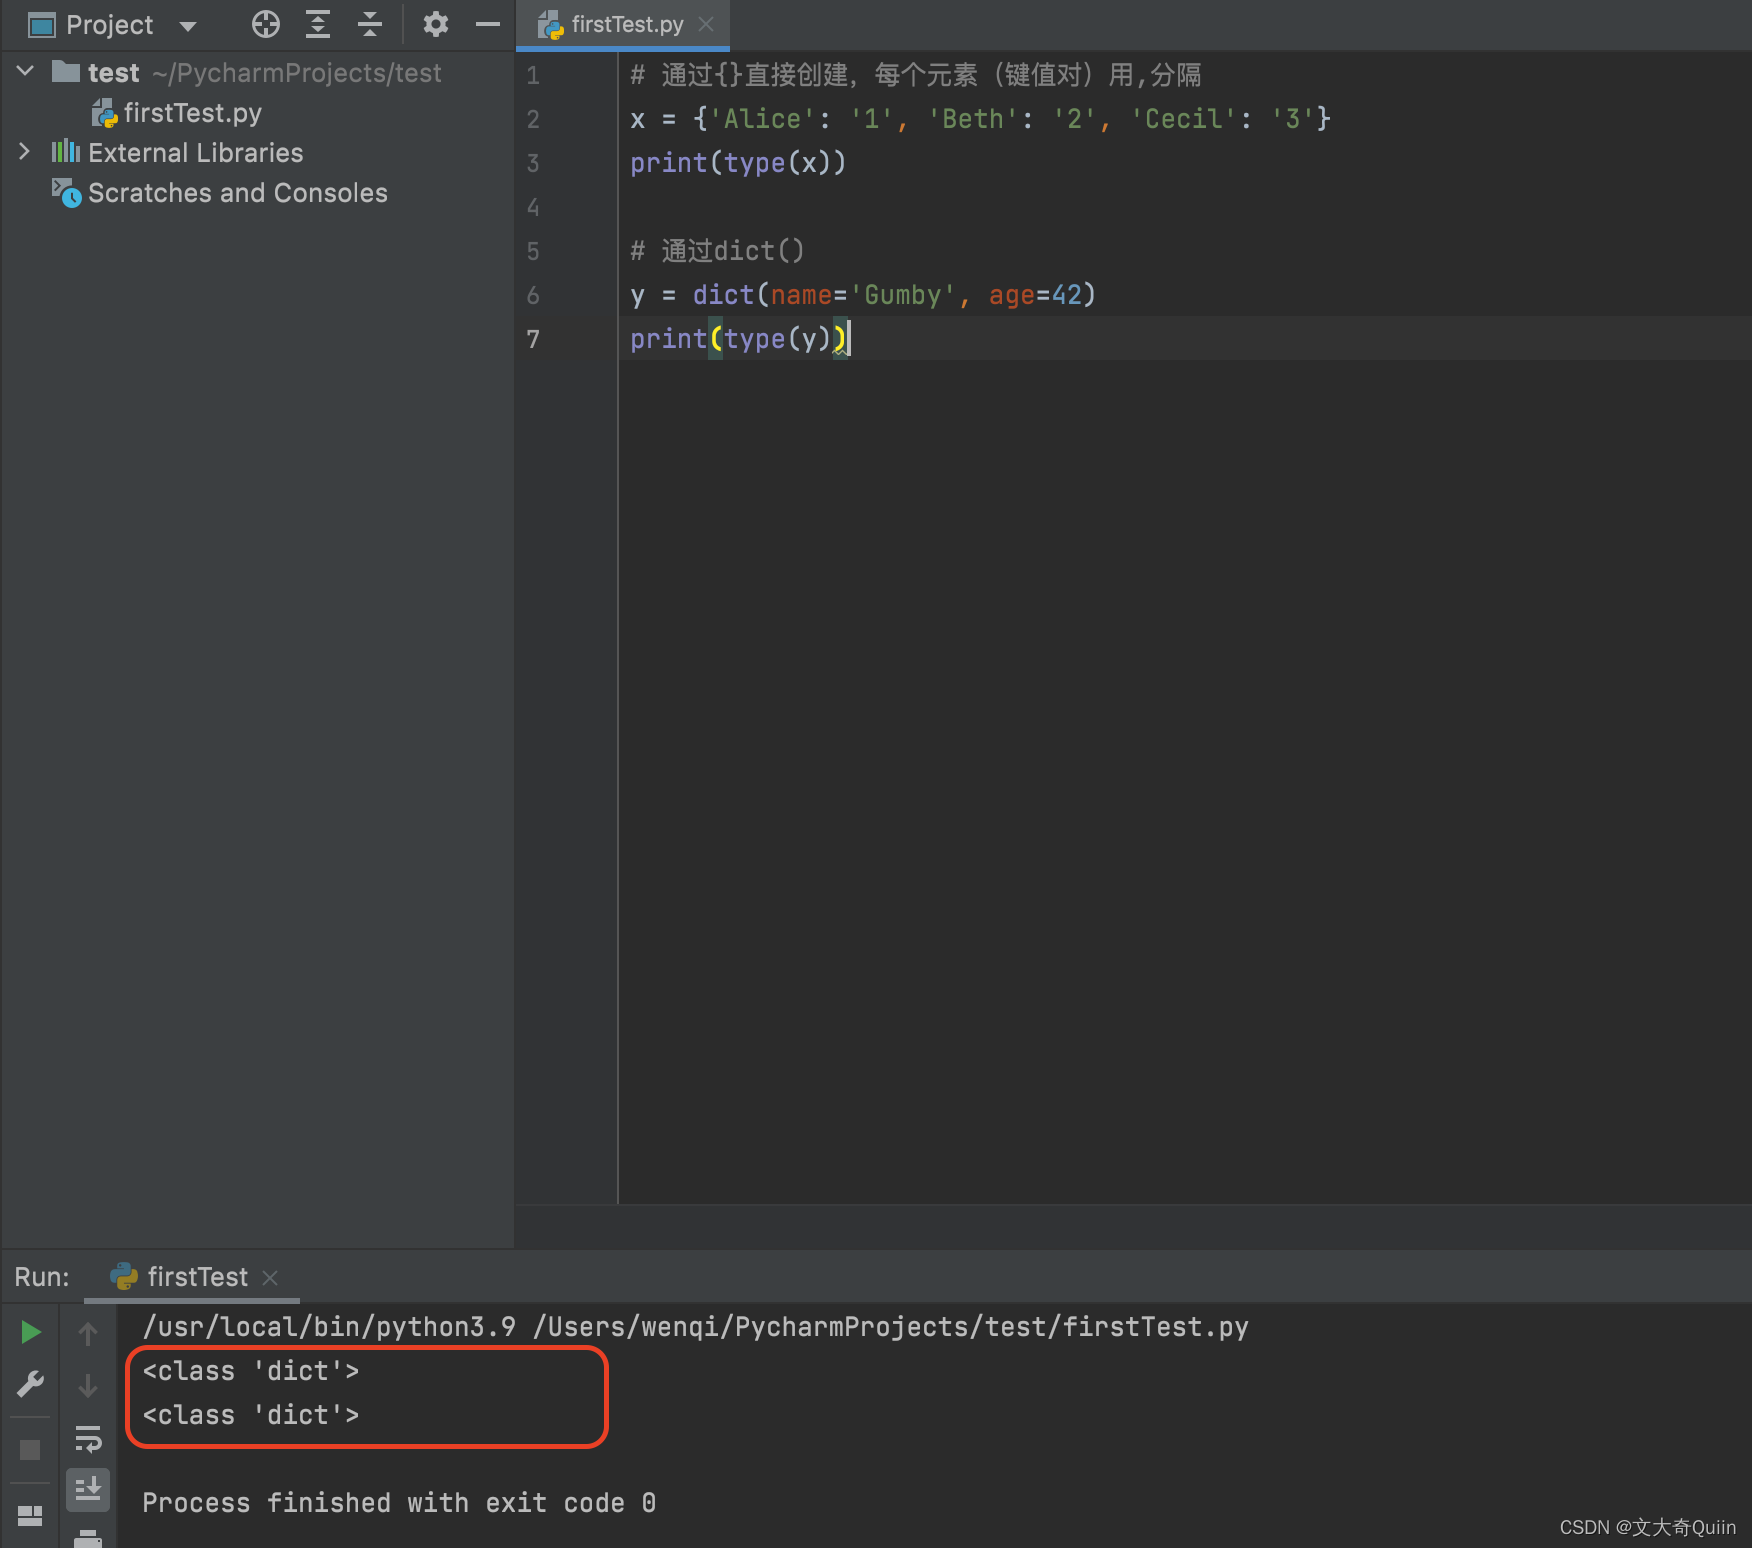Click the print(type(y)) line
The image size is (1752, 1548).
tap(738, 339)
